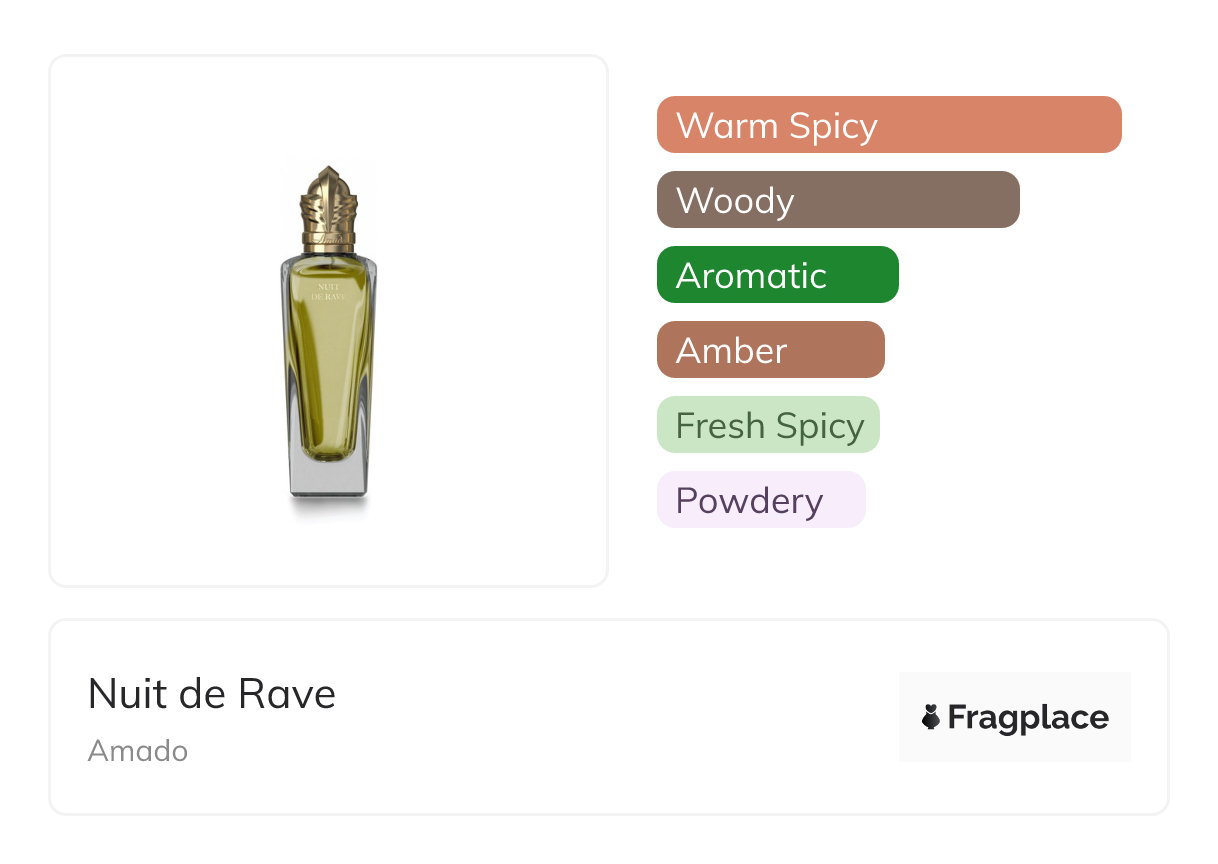This screenshot has width=1218, height=864.
Task: Open the Nuit de Rave bottle image
Action: tap(329, 340)
